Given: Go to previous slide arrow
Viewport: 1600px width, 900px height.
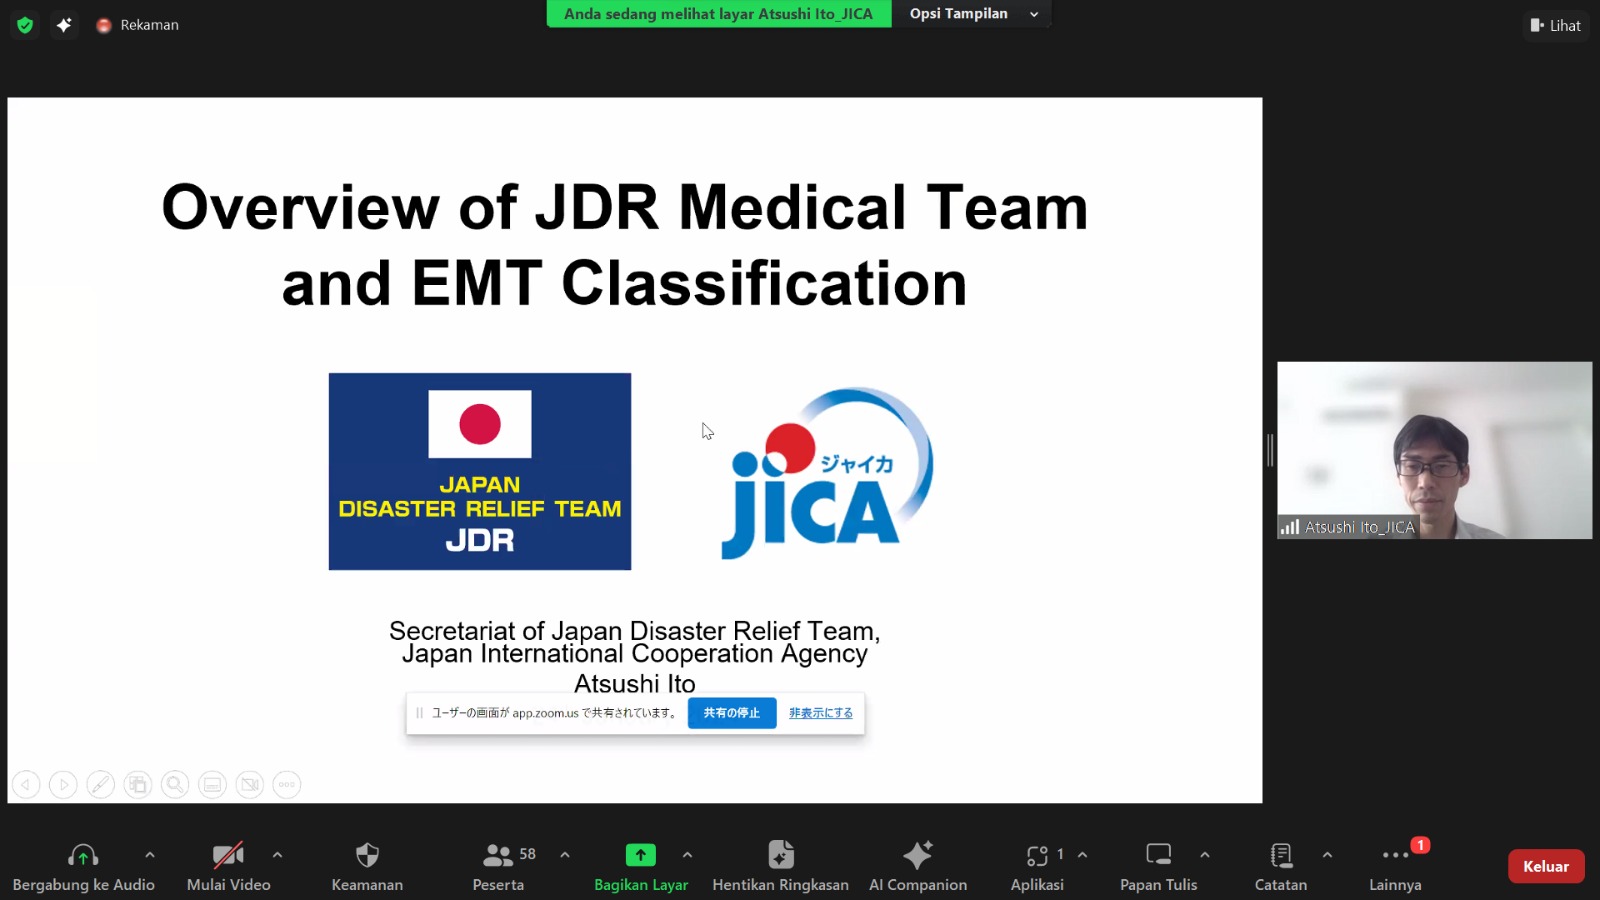Looking at the screenshot, I should click(26, 785).
